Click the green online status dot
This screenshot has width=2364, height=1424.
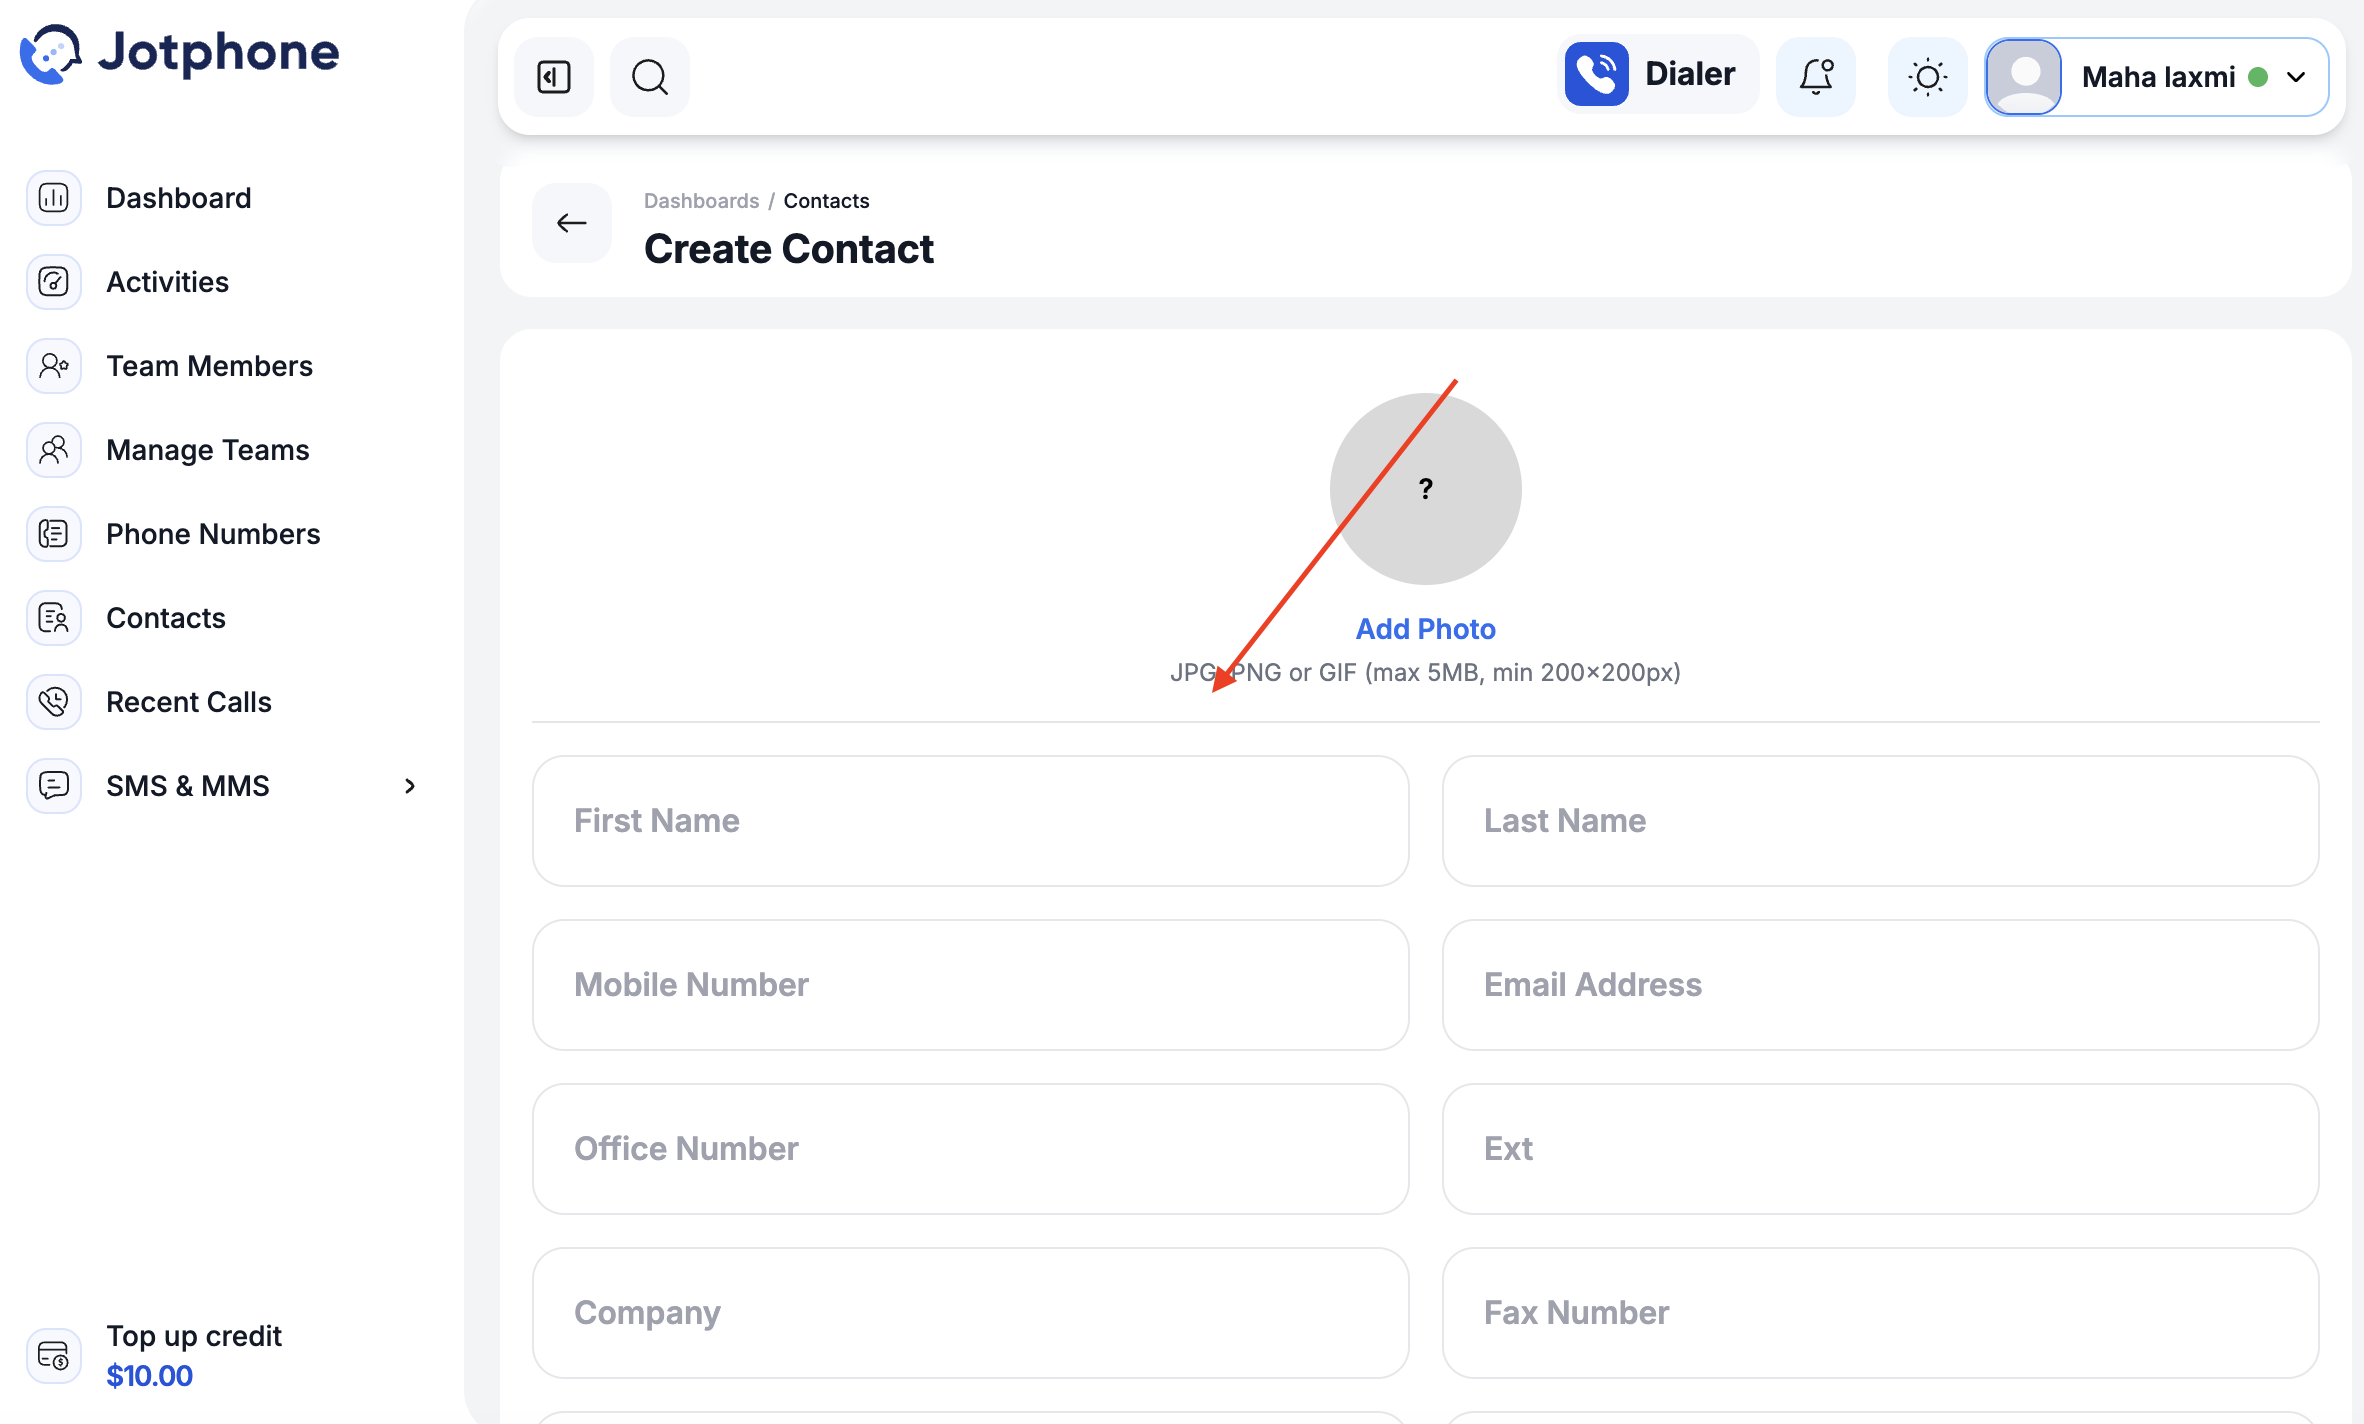coord(2258,77)
